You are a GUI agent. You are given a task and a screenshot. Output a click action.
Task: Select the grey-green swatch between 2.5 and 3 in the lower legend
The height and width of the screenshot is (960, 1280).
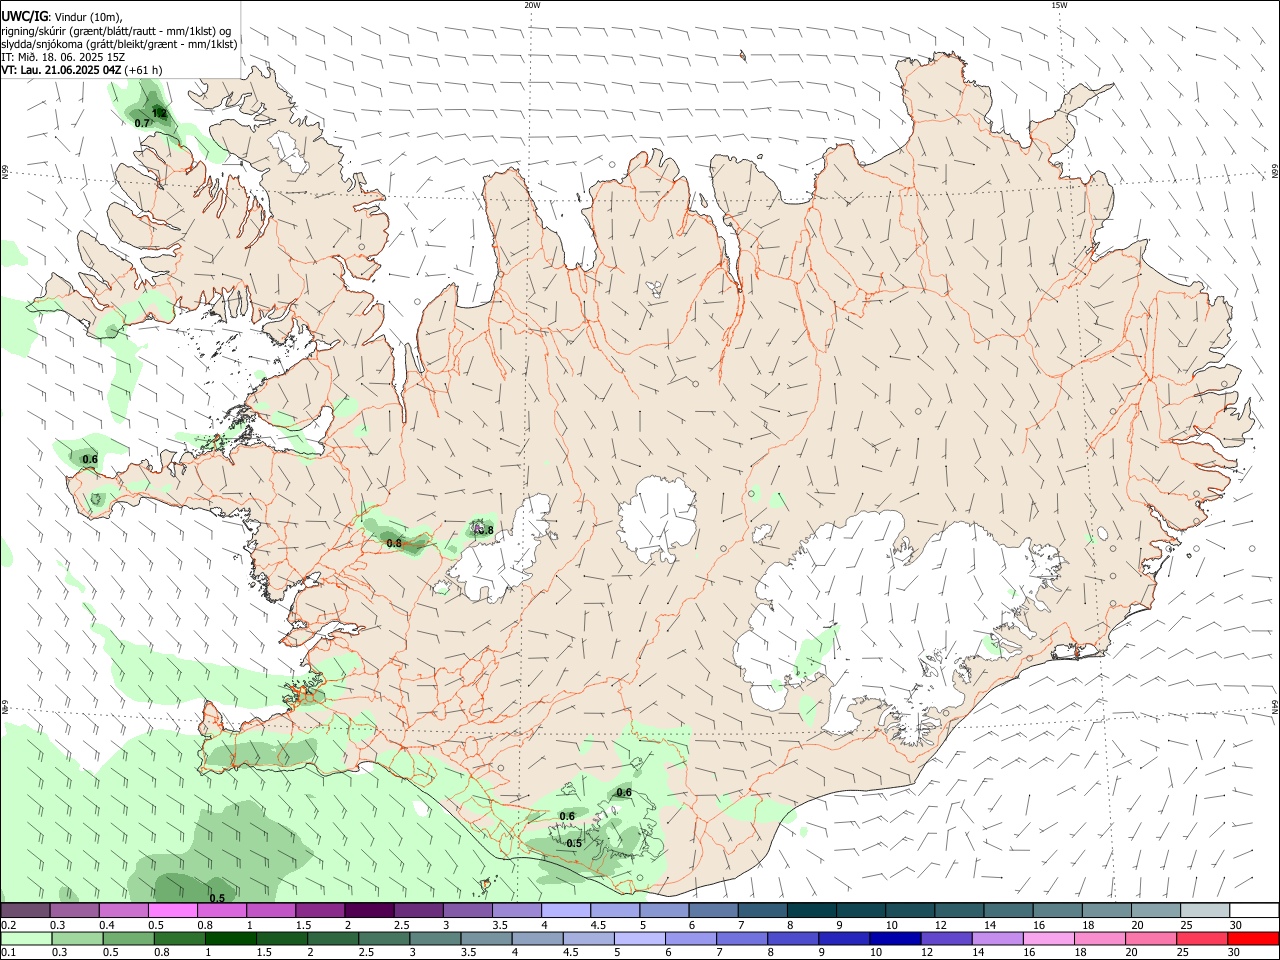click(x=384, y=938)
